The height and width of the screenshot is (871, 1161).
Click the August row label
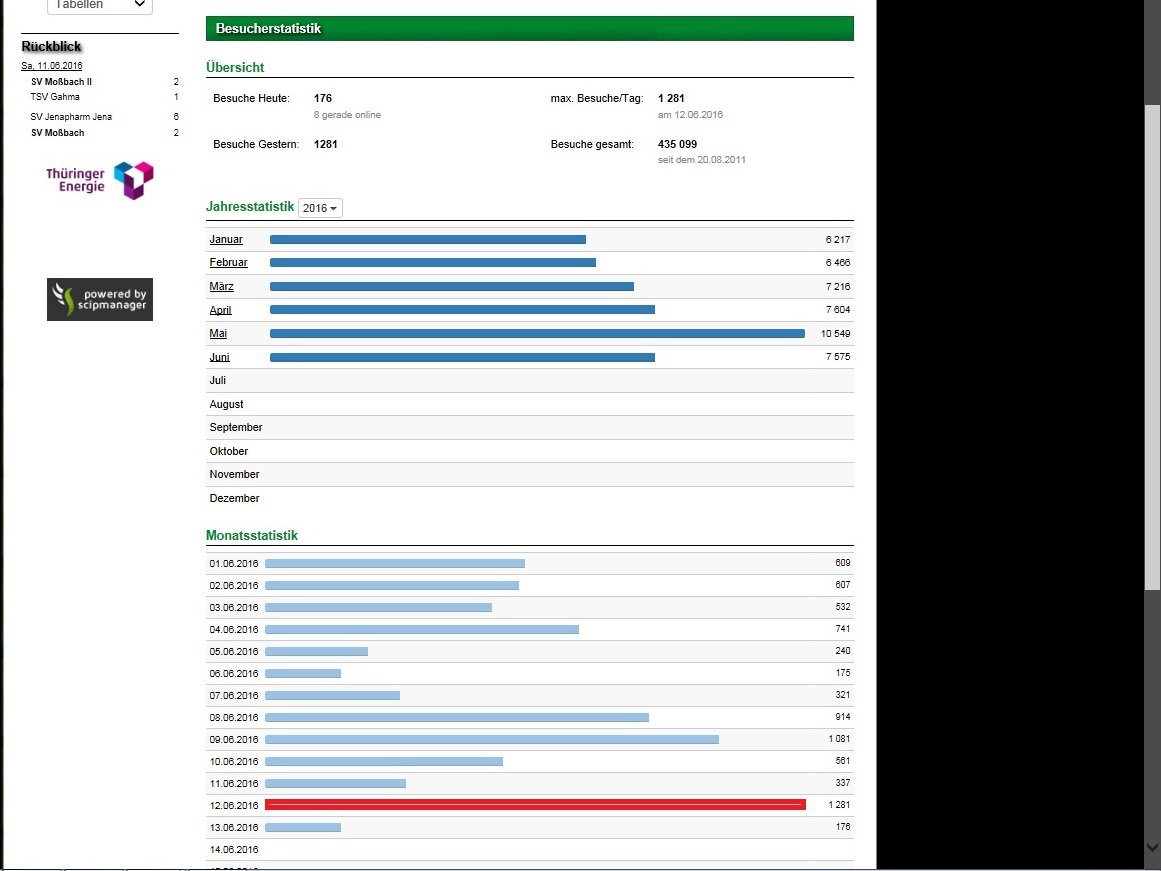(227, 404)
